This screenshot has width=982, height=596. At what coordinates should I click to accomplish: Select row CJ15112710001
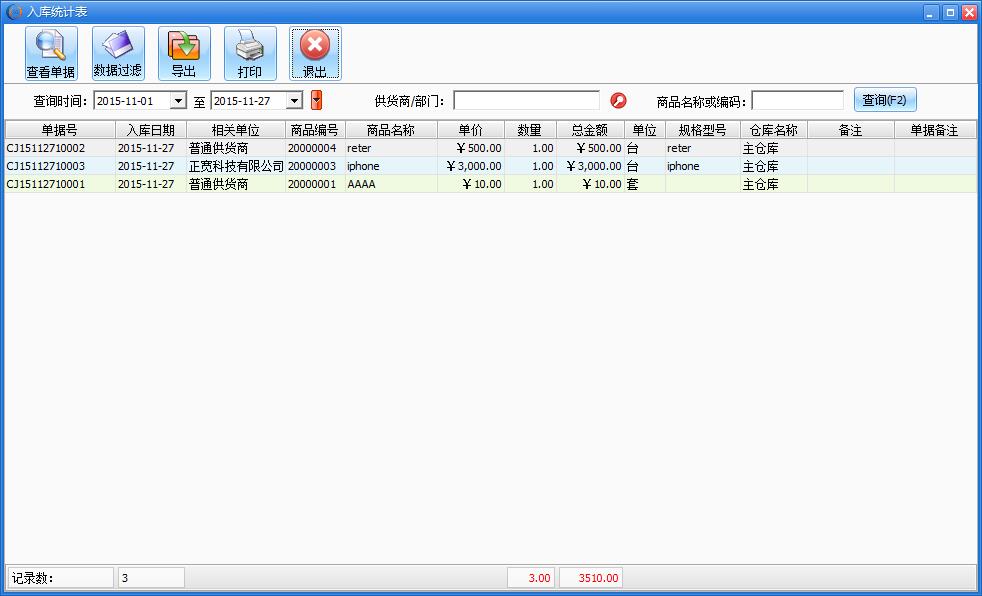tap(490, 184)
